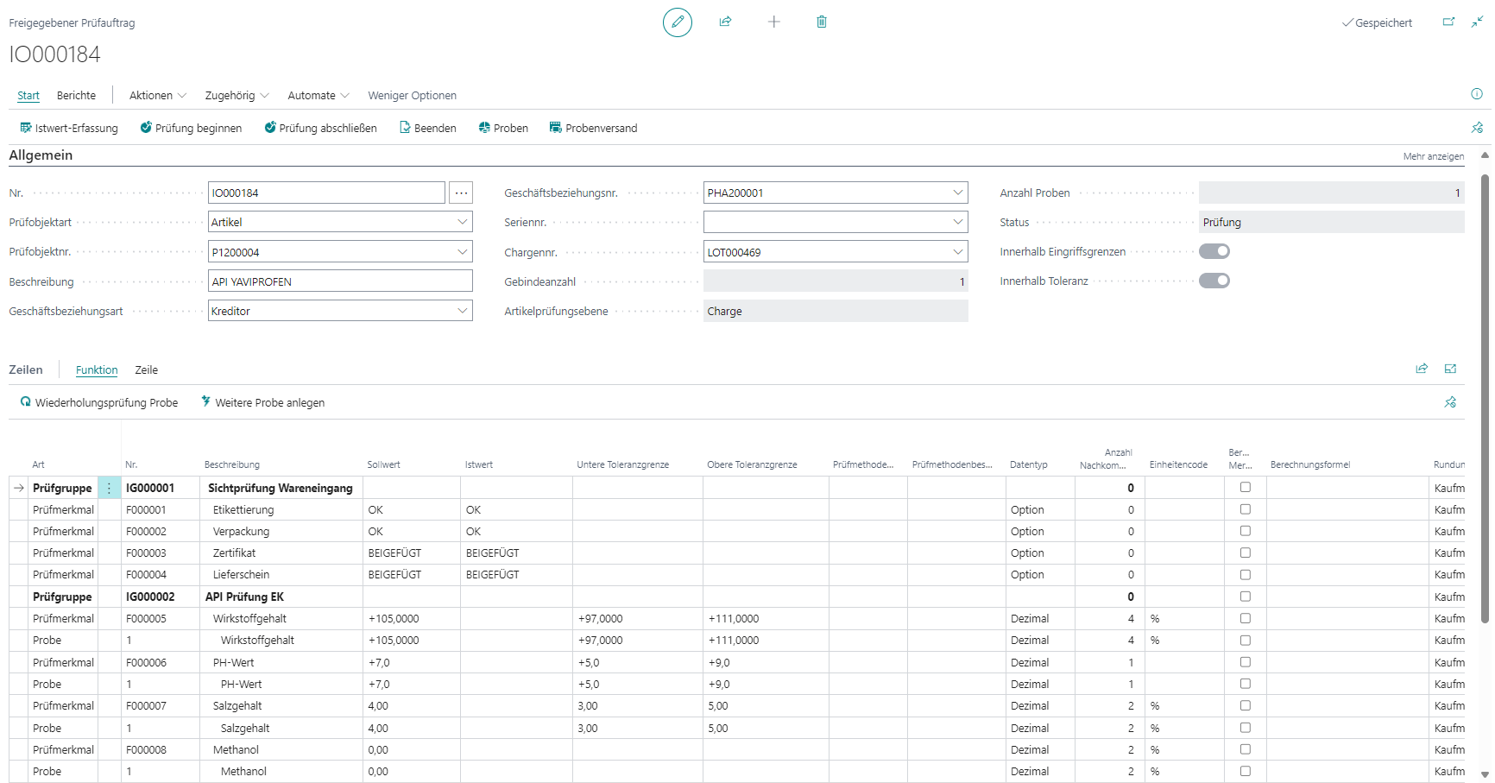Image resolution: width=1495 pixels, height=783 pixels.
Task: Disable the Innerhalb Eingriffsgrenzen toggle
Action: click(x=1214, y=250)
